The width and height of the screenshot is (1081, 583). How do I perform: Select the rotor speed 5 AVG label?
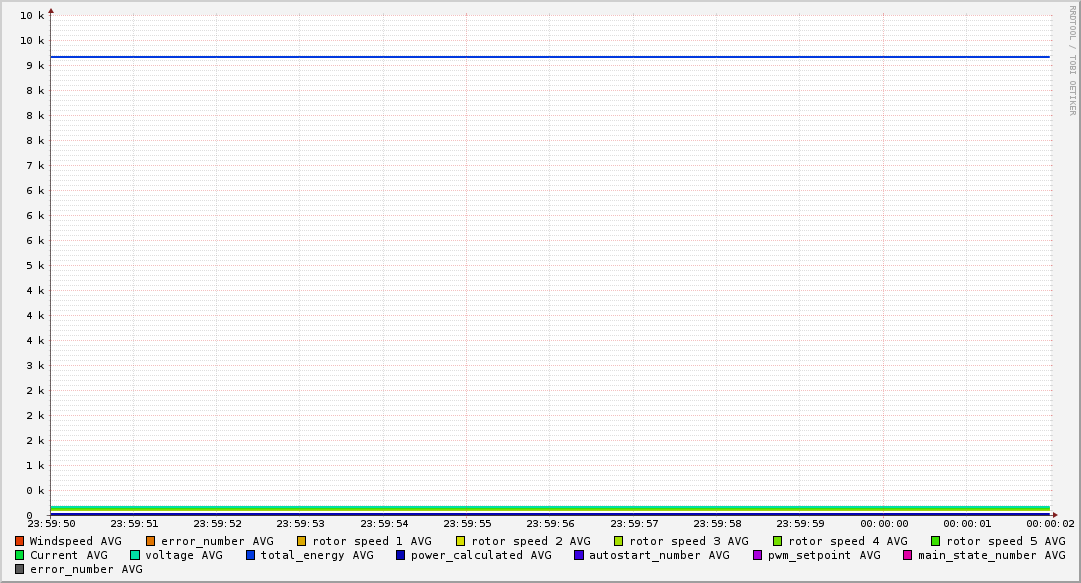point(1005,541)
